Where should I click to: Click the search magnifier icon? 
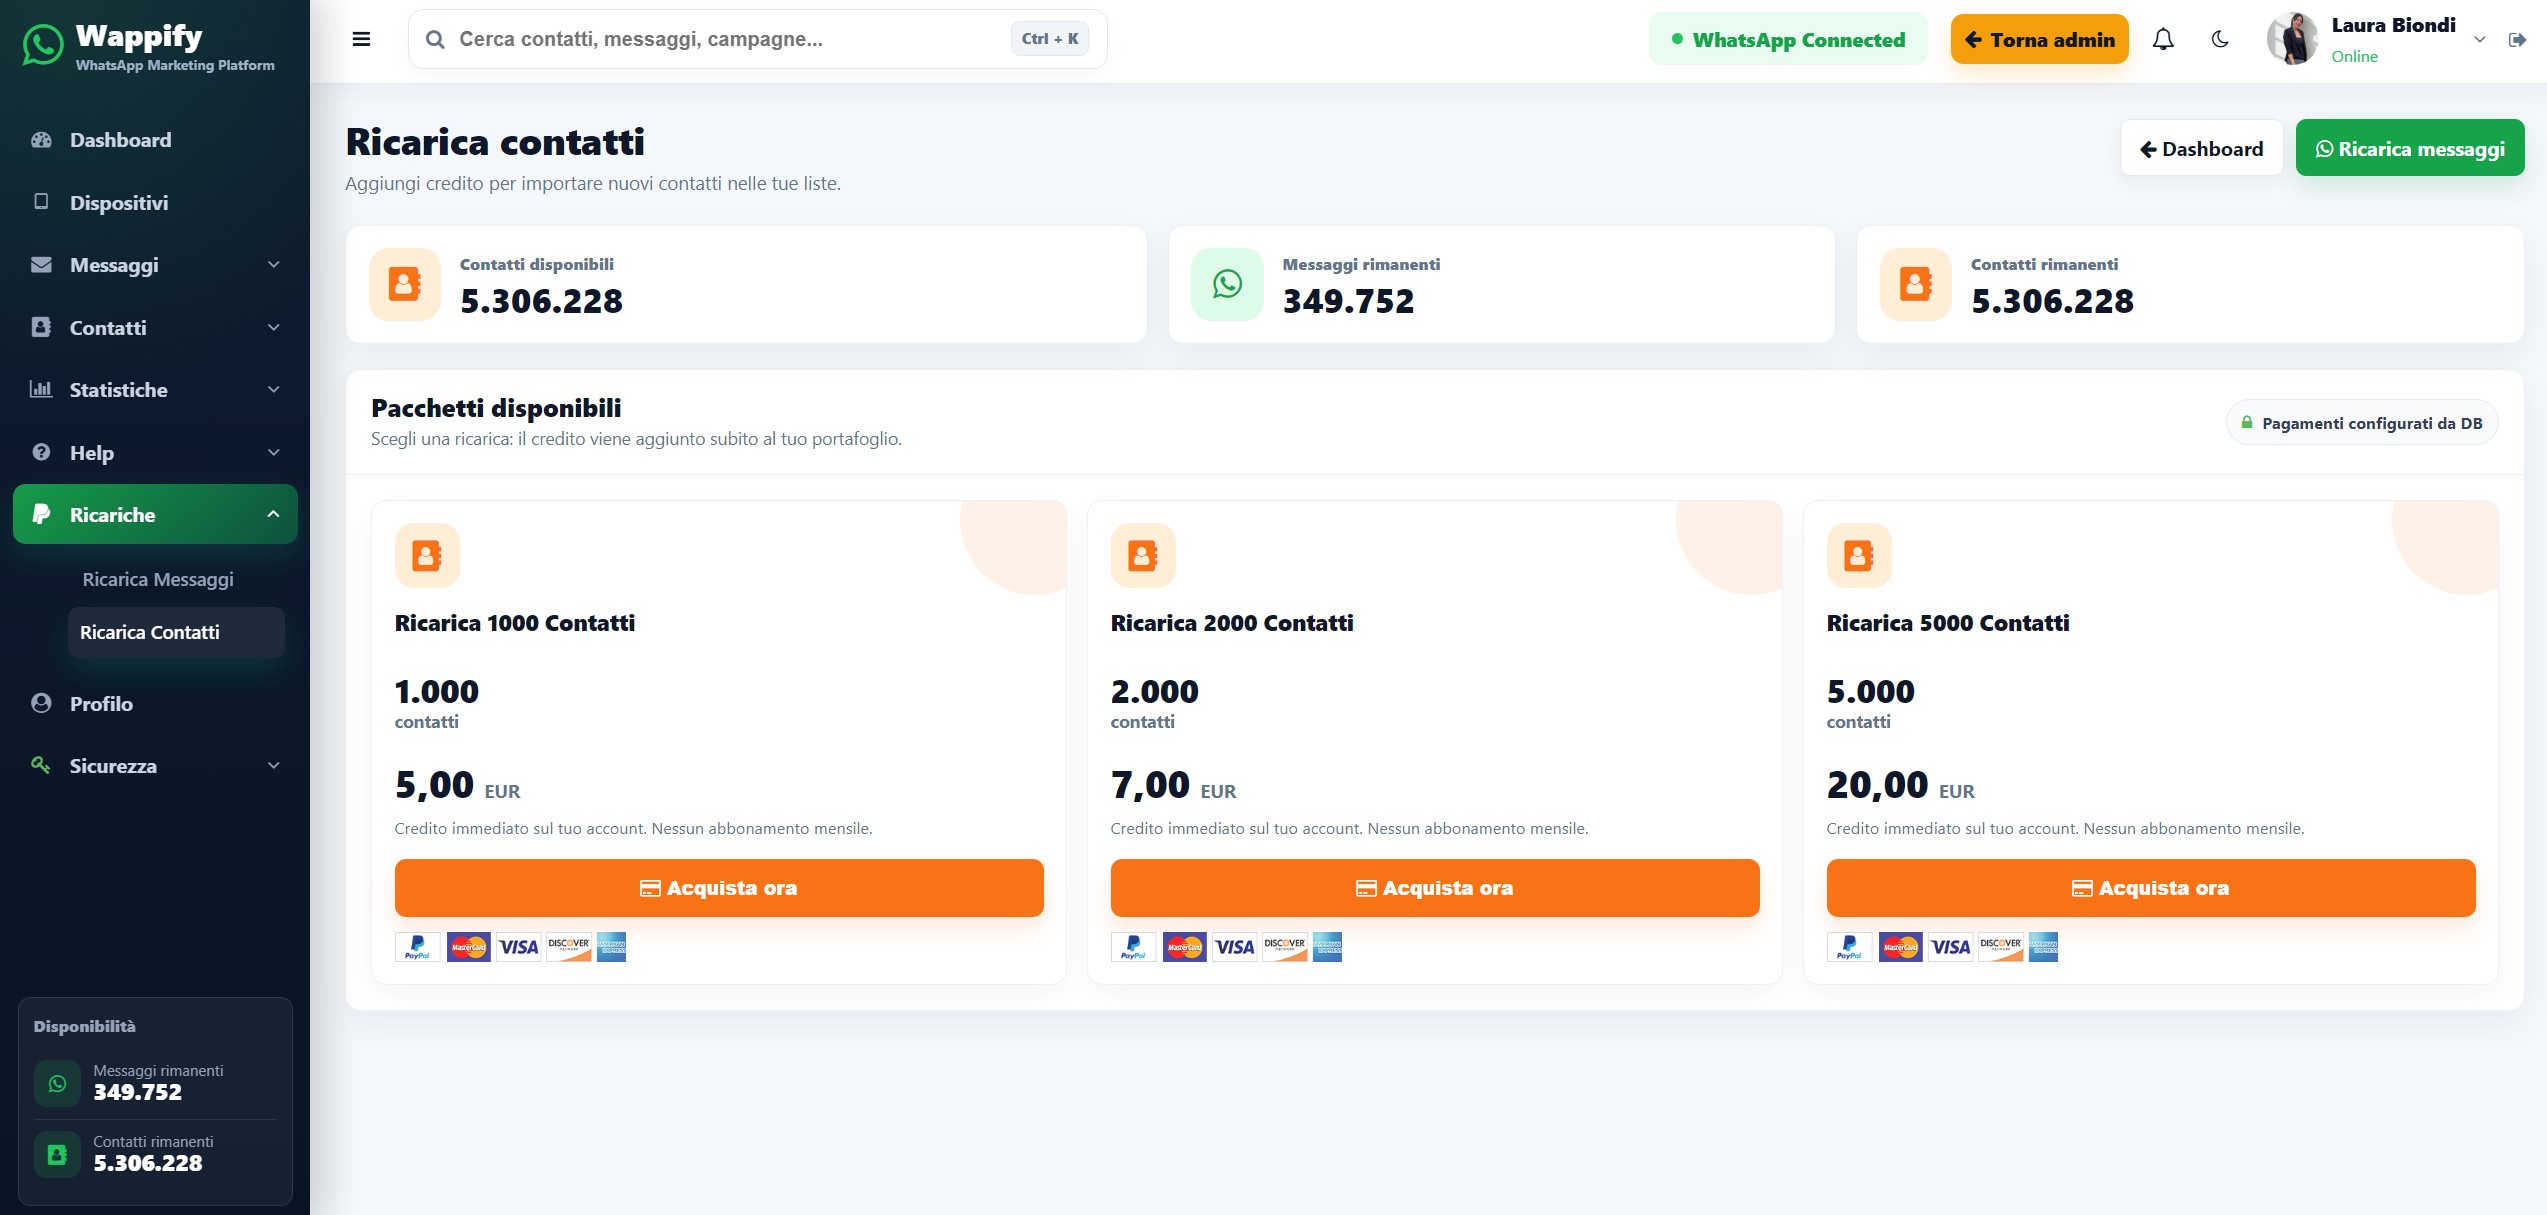click(x=435, y=40)
